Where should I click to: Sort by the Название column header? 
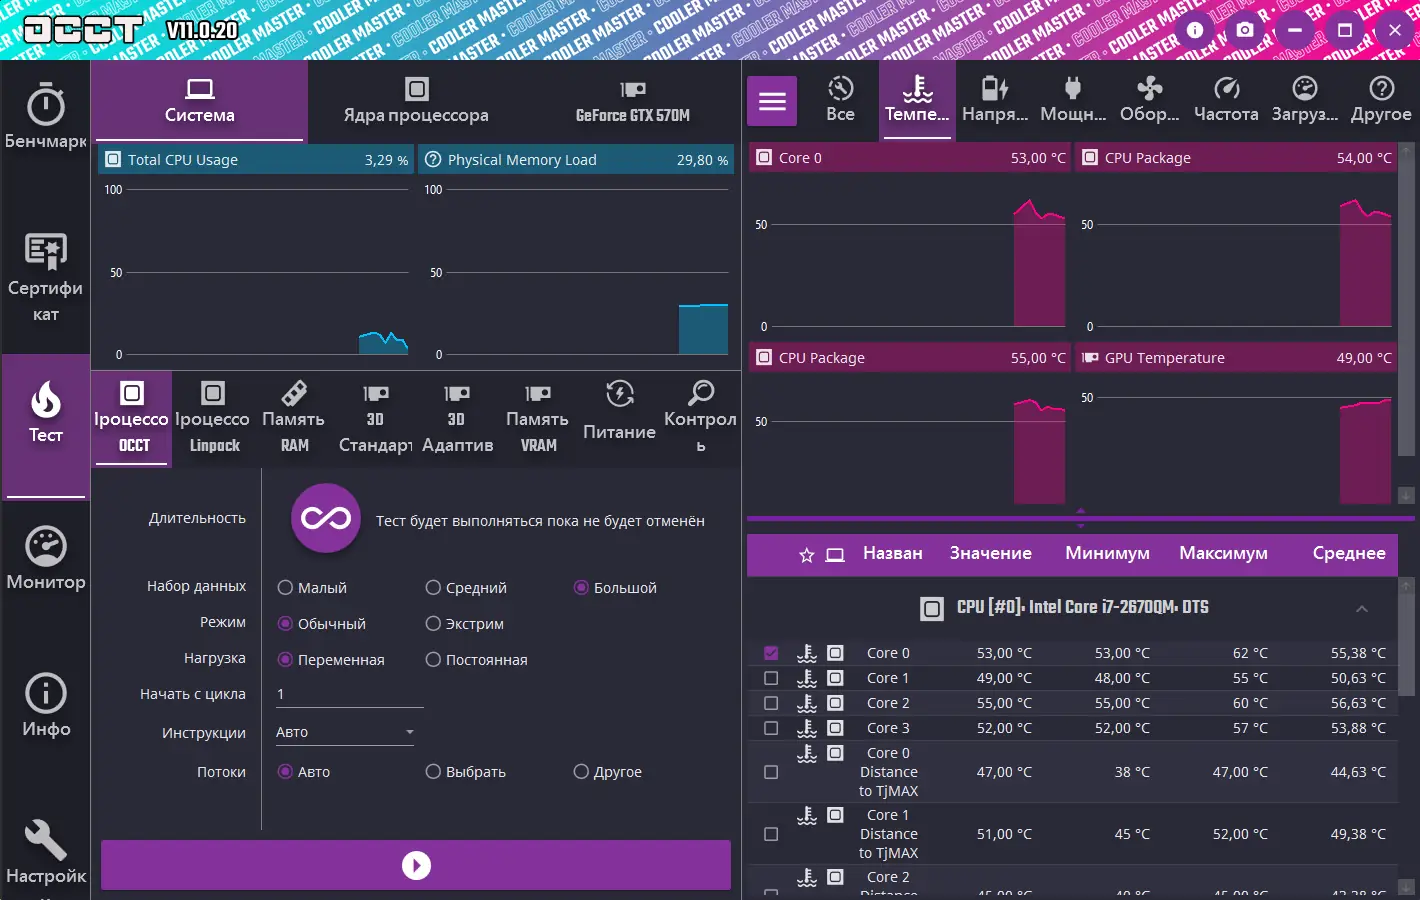point(892,553)
